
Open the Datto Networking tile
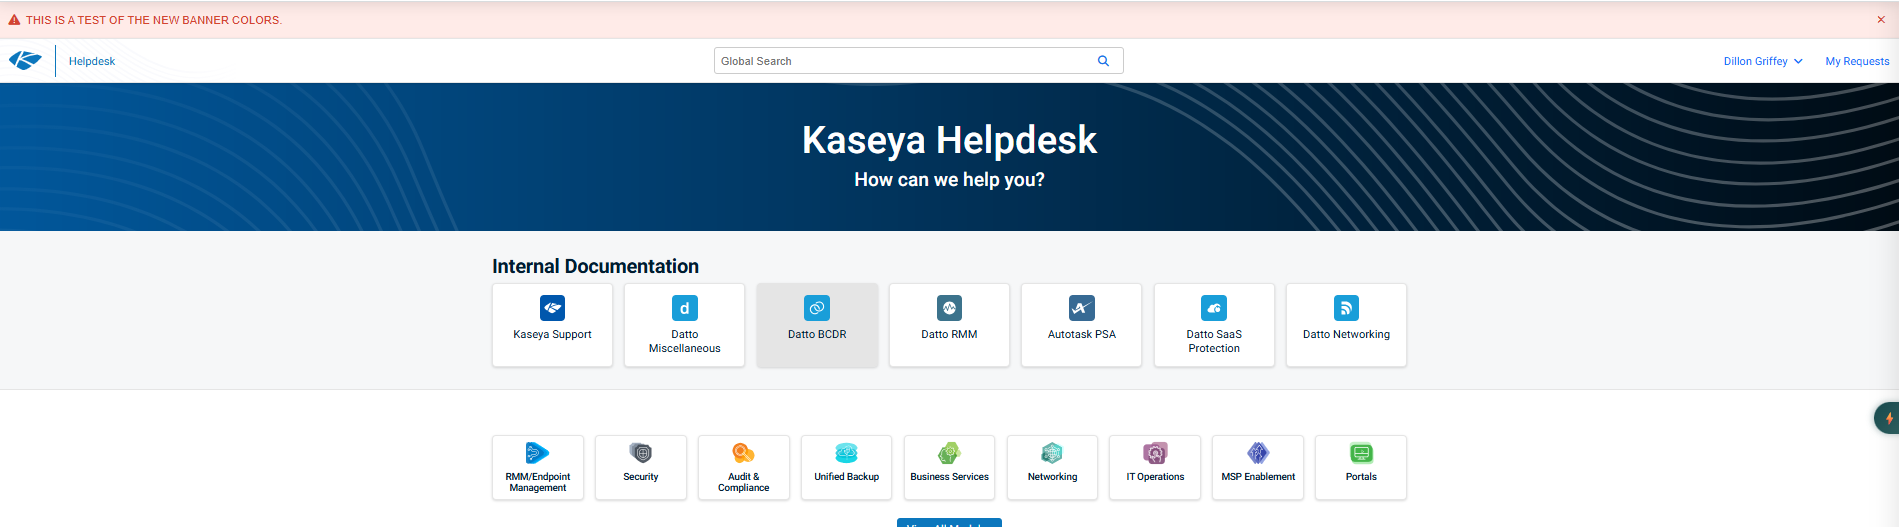click(x=1346, y=325)
